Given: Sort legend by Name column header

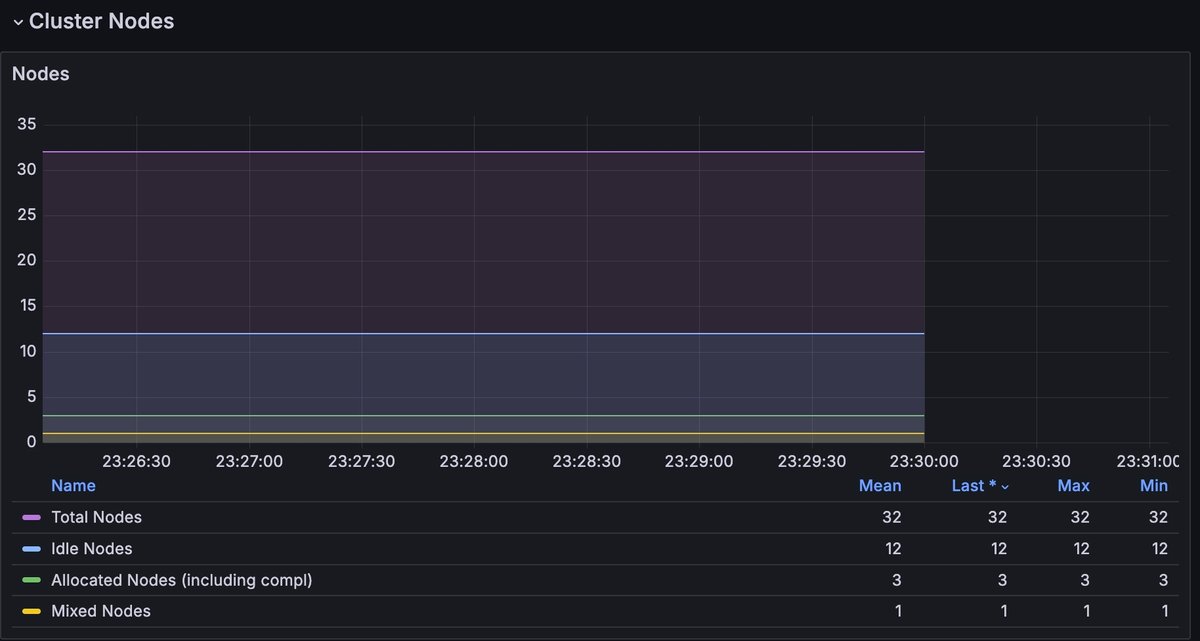Looking at the screenshot, I should tap(73, 486).
